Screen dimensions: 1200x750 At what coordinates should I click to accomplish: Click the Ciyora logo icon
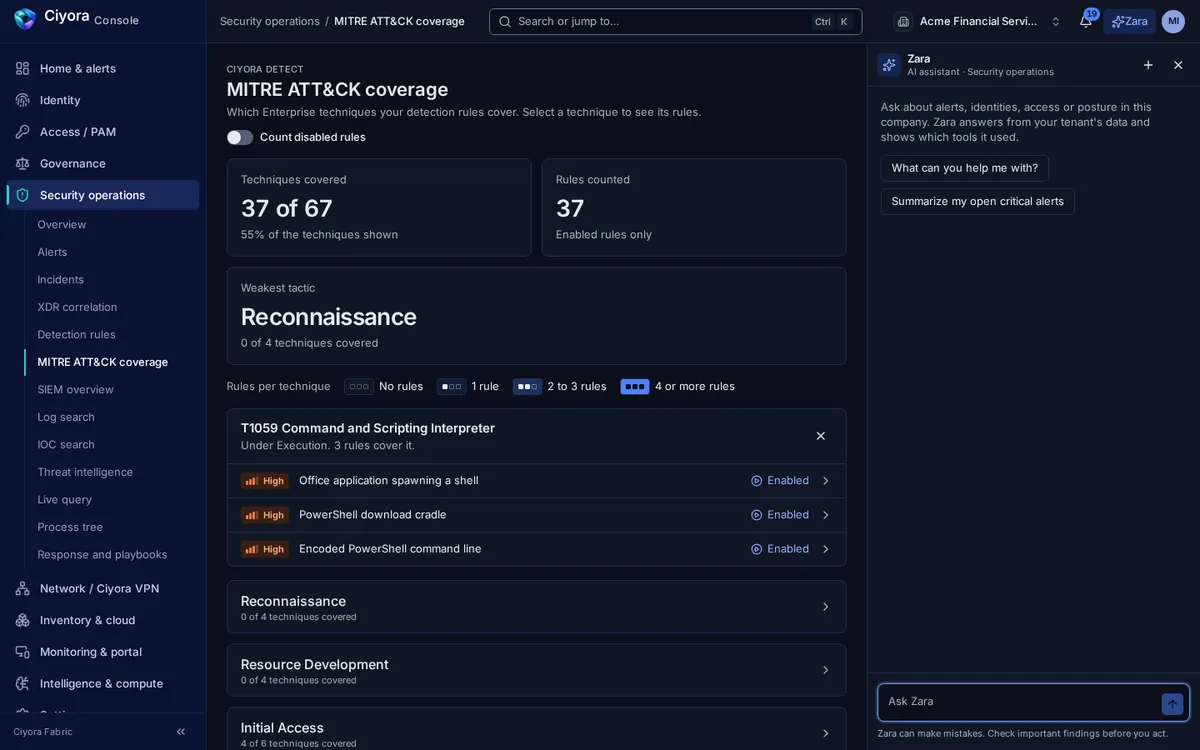click(x=25, y=18)
